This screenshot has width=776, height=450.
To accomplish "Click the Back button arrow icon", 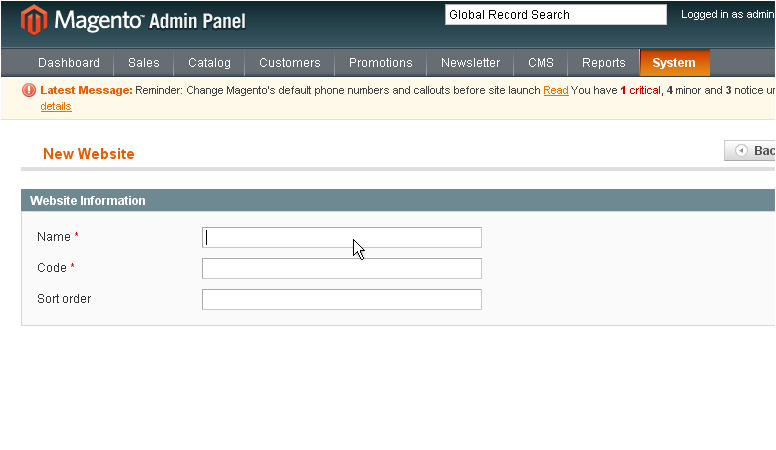I will tap(741, 150).
